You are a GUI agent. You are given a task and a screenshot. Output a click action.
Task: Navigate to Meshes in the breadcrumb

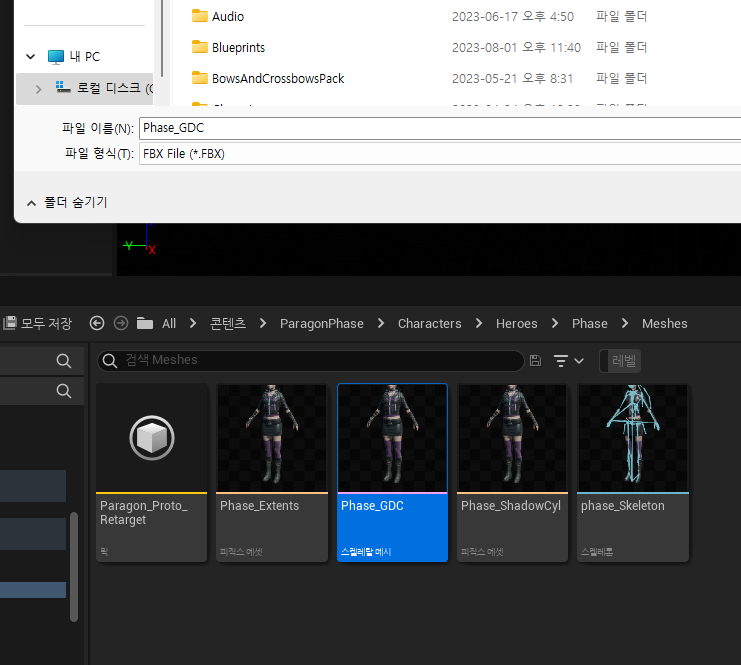pyautogui.click(x=664, y=323)
